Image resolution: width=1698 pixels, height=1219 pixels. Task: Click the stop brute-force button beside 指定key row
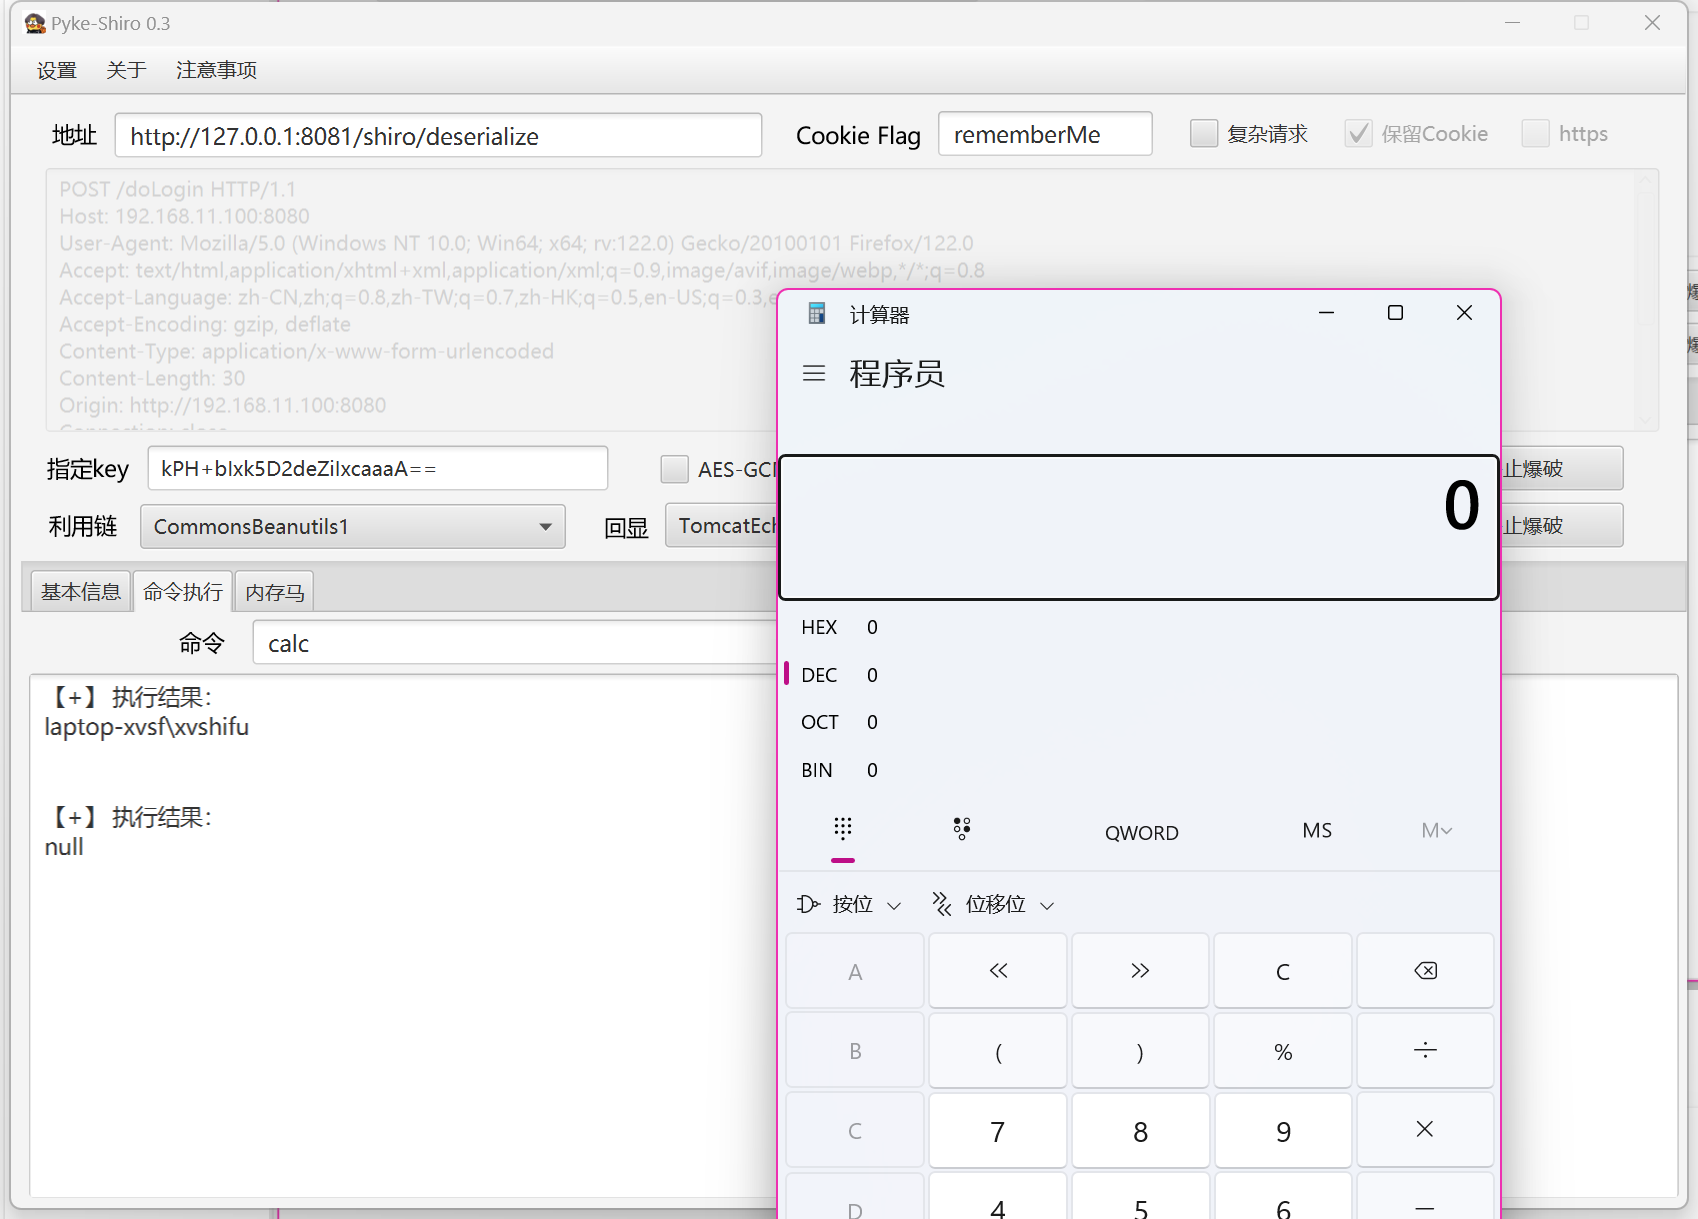(x=1561, y=469)
